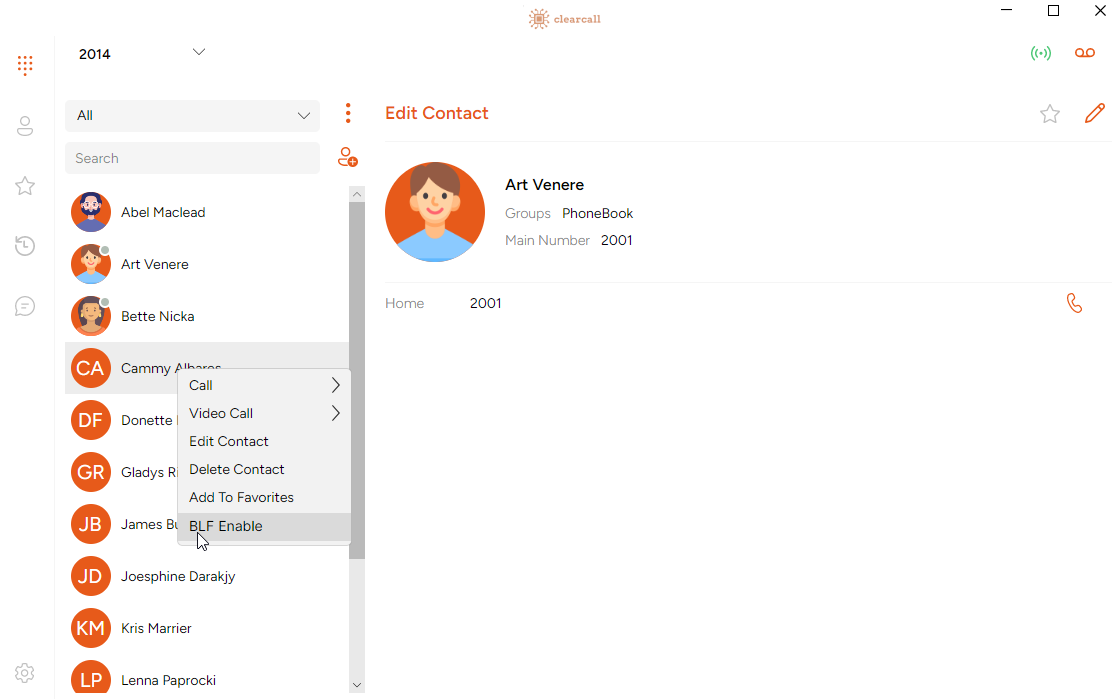
Task: Select Edit Contact in context menu
Action: click(228, 441)
